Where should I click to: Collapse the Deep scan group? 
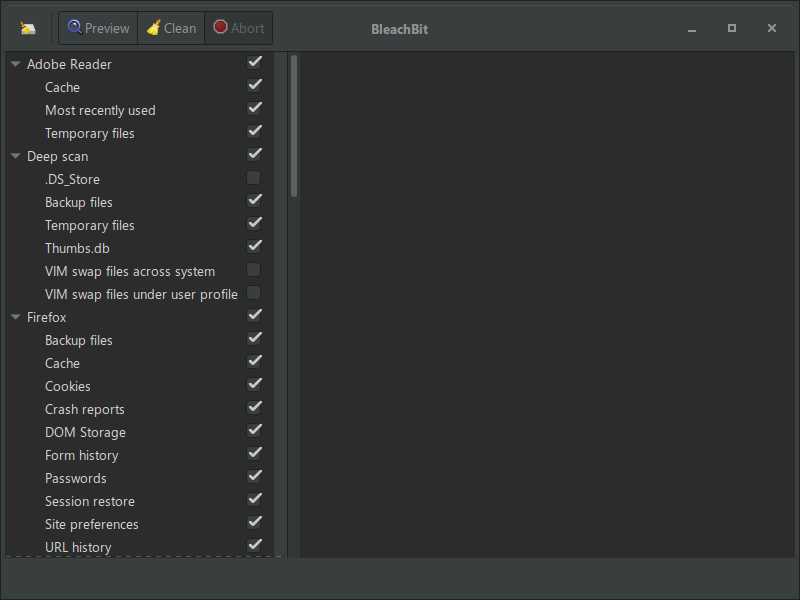[x=15, y=156]
